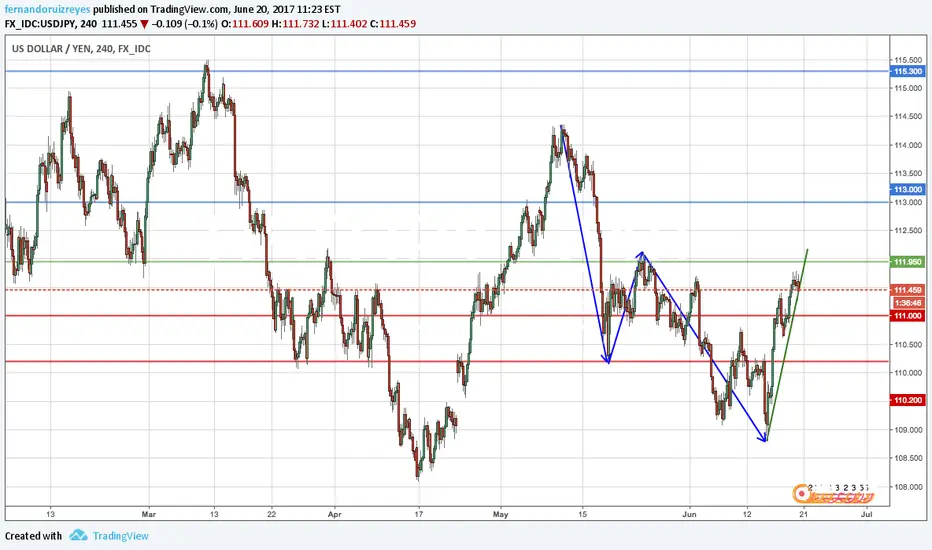932x550 pixels.
Task: Select the red 110.200 price label
Action: [907, 400]
